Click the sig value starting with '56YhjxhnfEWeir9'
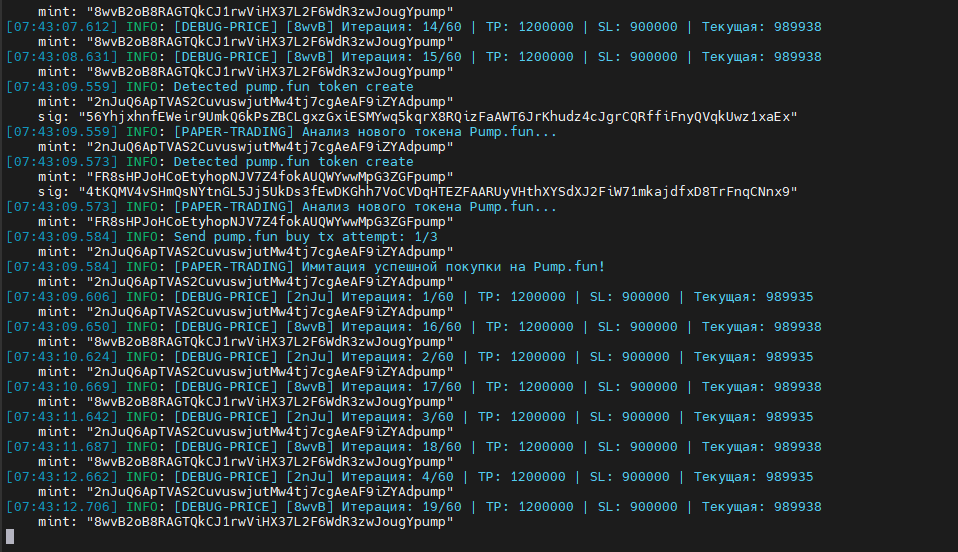 [437, 117]
